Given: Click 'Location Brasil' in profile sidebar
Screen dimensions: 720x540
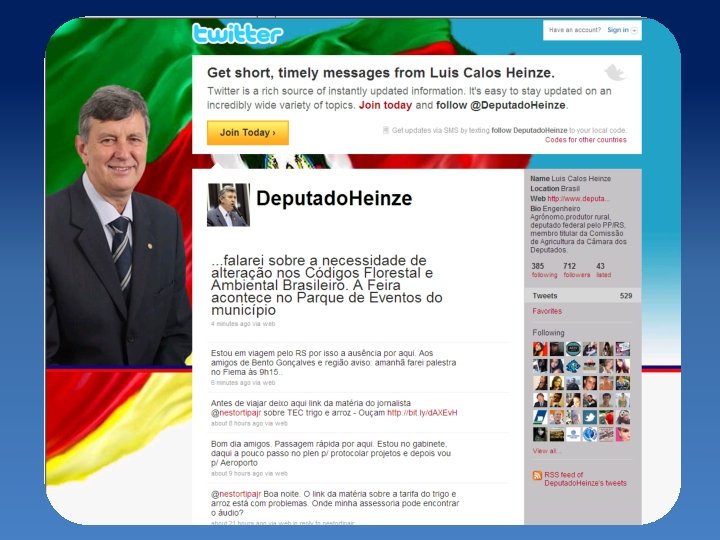Looking at the screenshot, I should click(555, 189).
